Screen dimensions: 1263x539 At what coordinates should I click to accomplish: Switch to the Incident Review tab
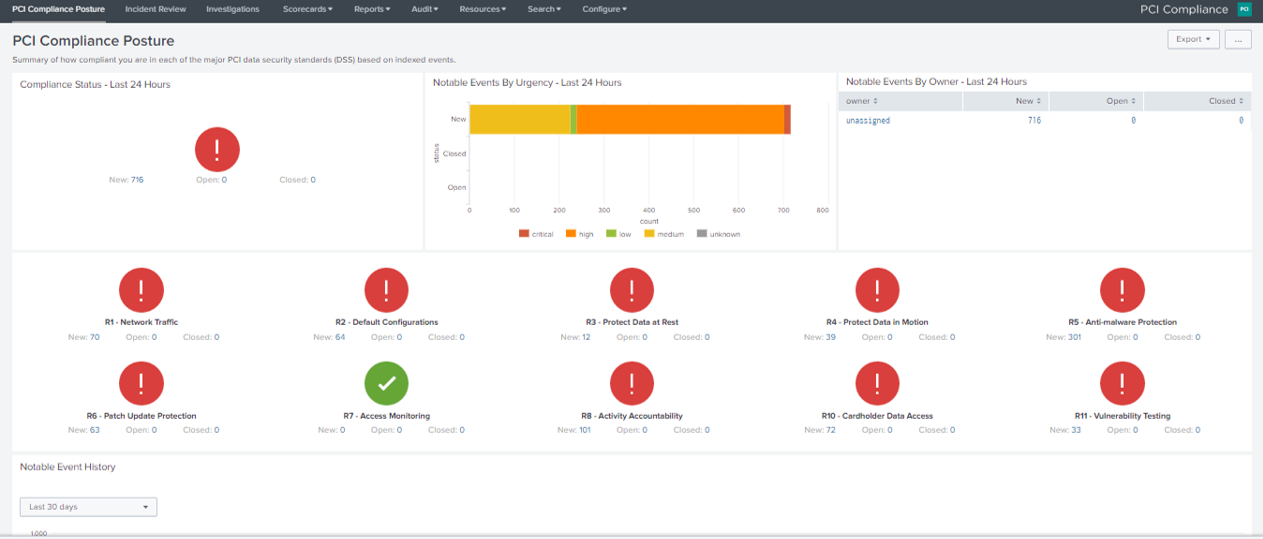tap(155, 9)
